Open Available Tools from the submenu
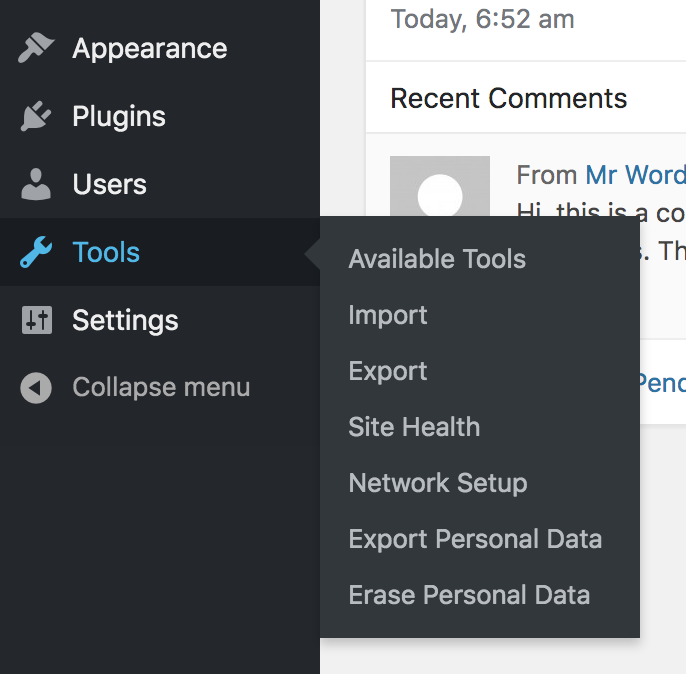This screenshot has width=686, height=674. click(437, 259)
